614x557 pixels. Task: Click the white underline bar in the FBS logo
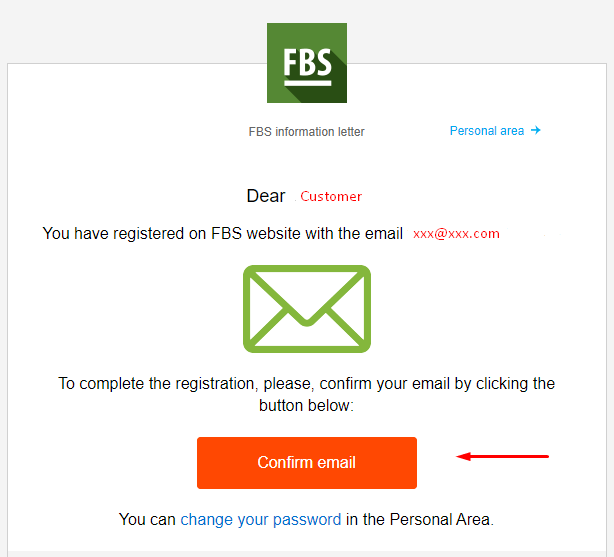coord(306,83)
